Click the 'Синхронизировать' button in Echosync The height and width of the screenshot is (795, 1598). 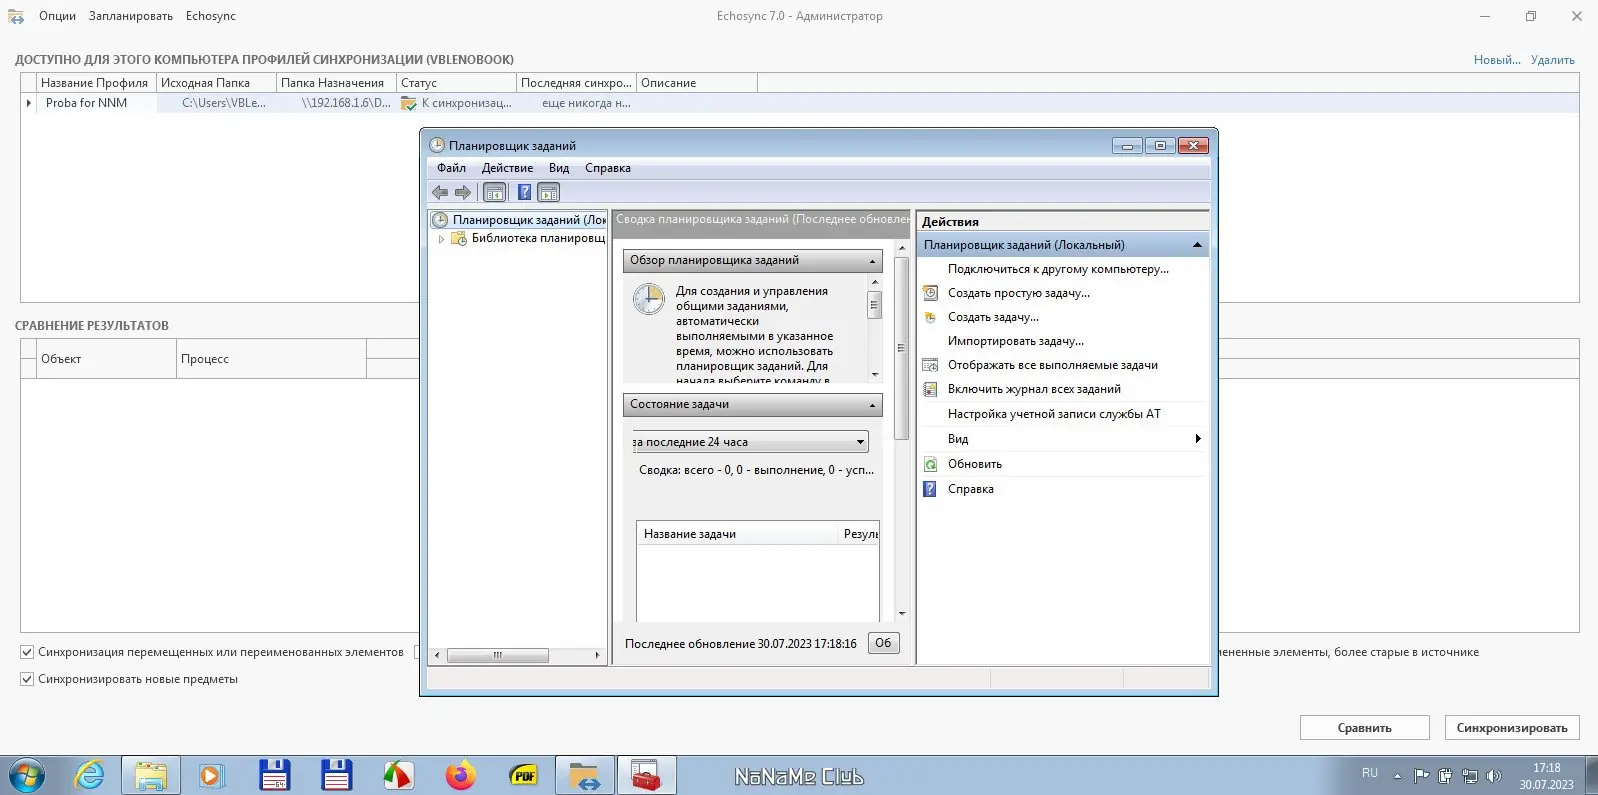point(1512,728)
